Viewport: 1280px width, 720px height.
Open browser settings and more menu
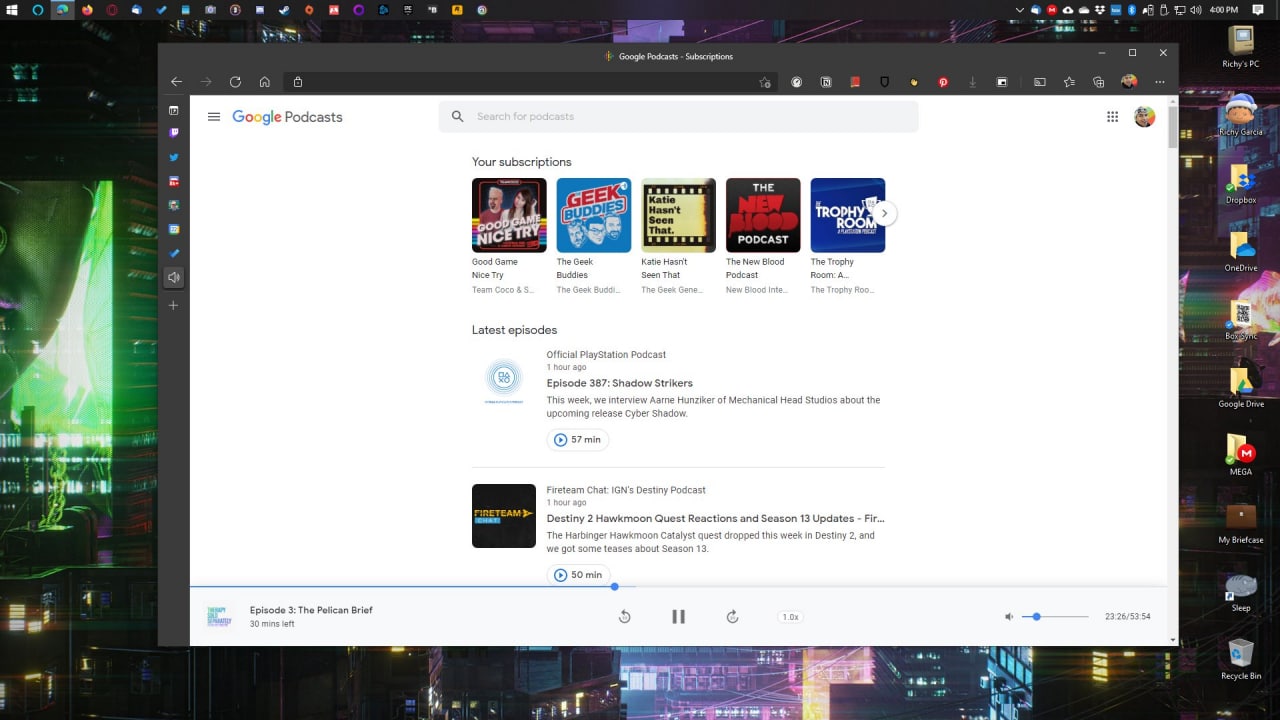coord(1160,82)
